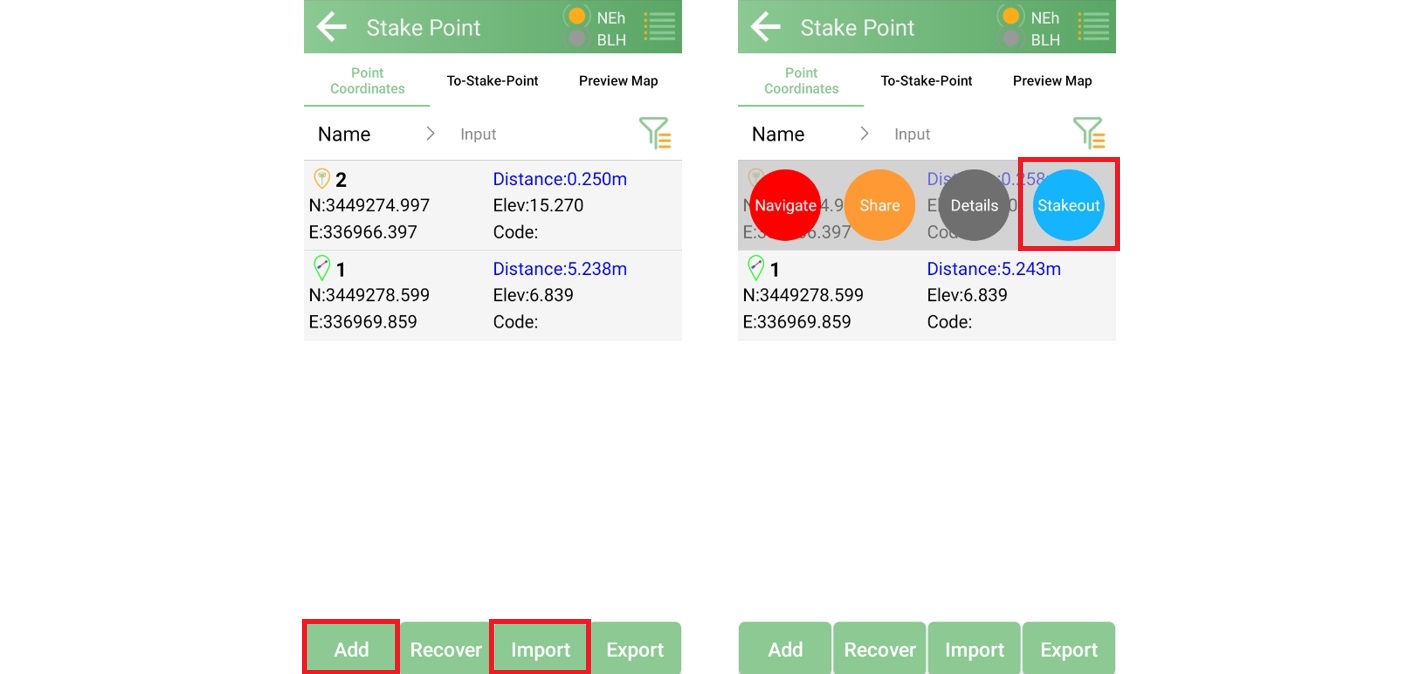The height and width of the screenshot is (674, 1421).
Task: Switch to To-Stake-Point tab on left screen
Action: 492,81
